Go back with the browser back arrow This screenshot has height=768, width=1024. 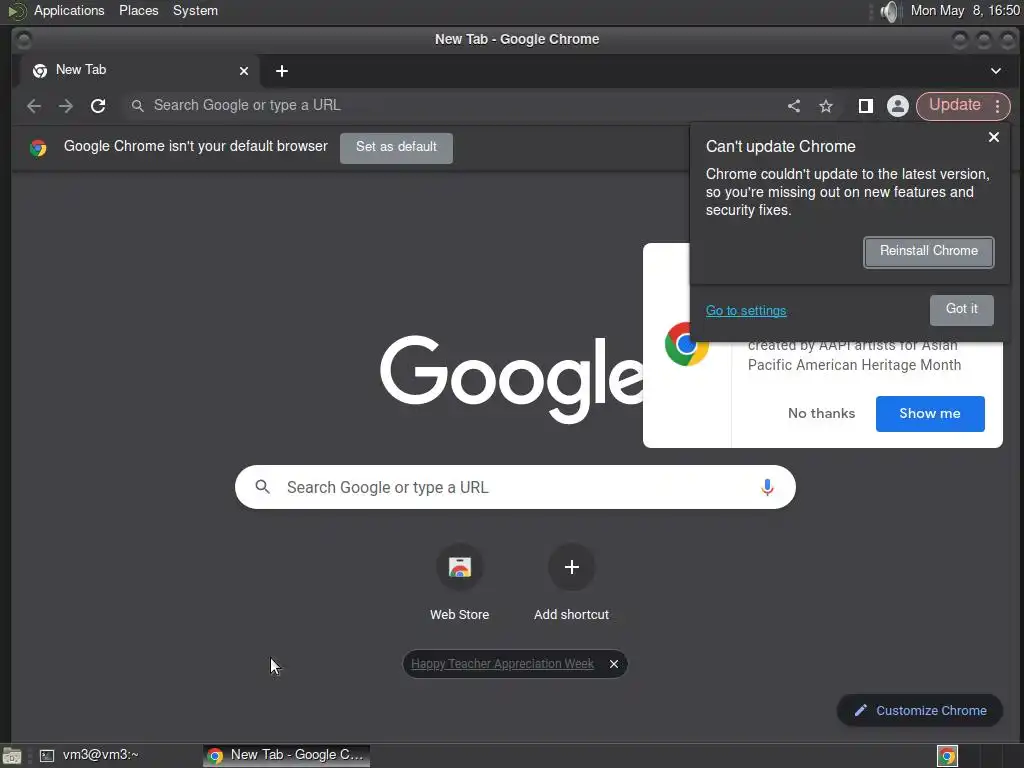coord(34,106)
